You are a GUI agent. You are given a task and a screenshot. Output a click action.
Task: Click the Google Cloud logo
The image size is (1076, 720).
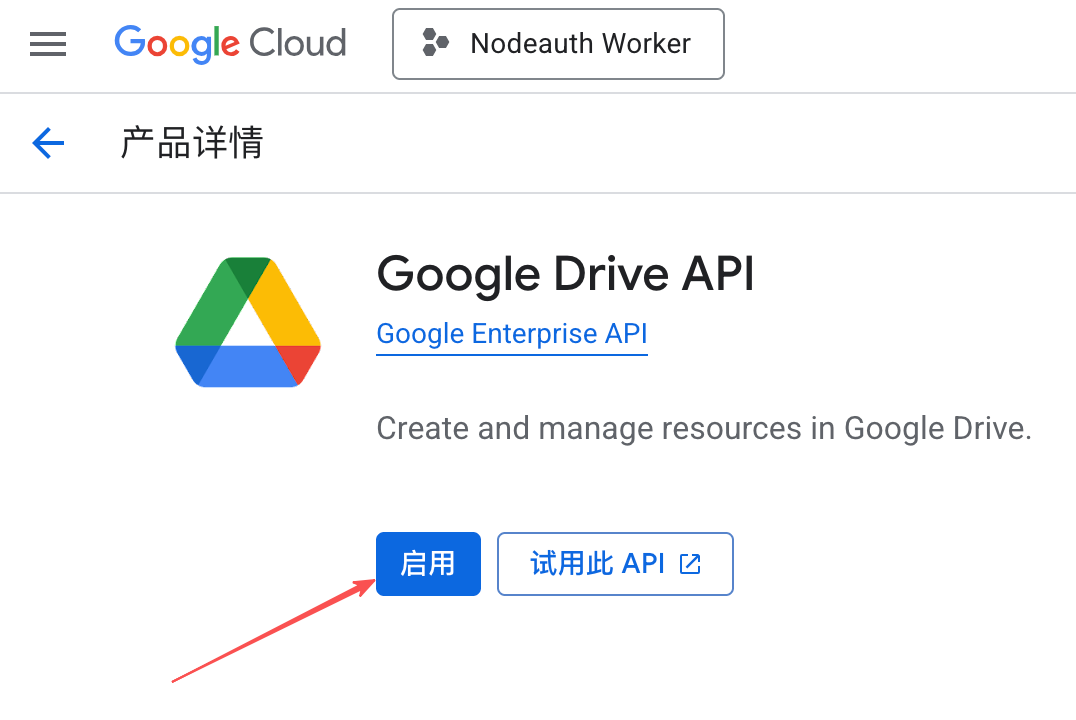coord(230,44)
